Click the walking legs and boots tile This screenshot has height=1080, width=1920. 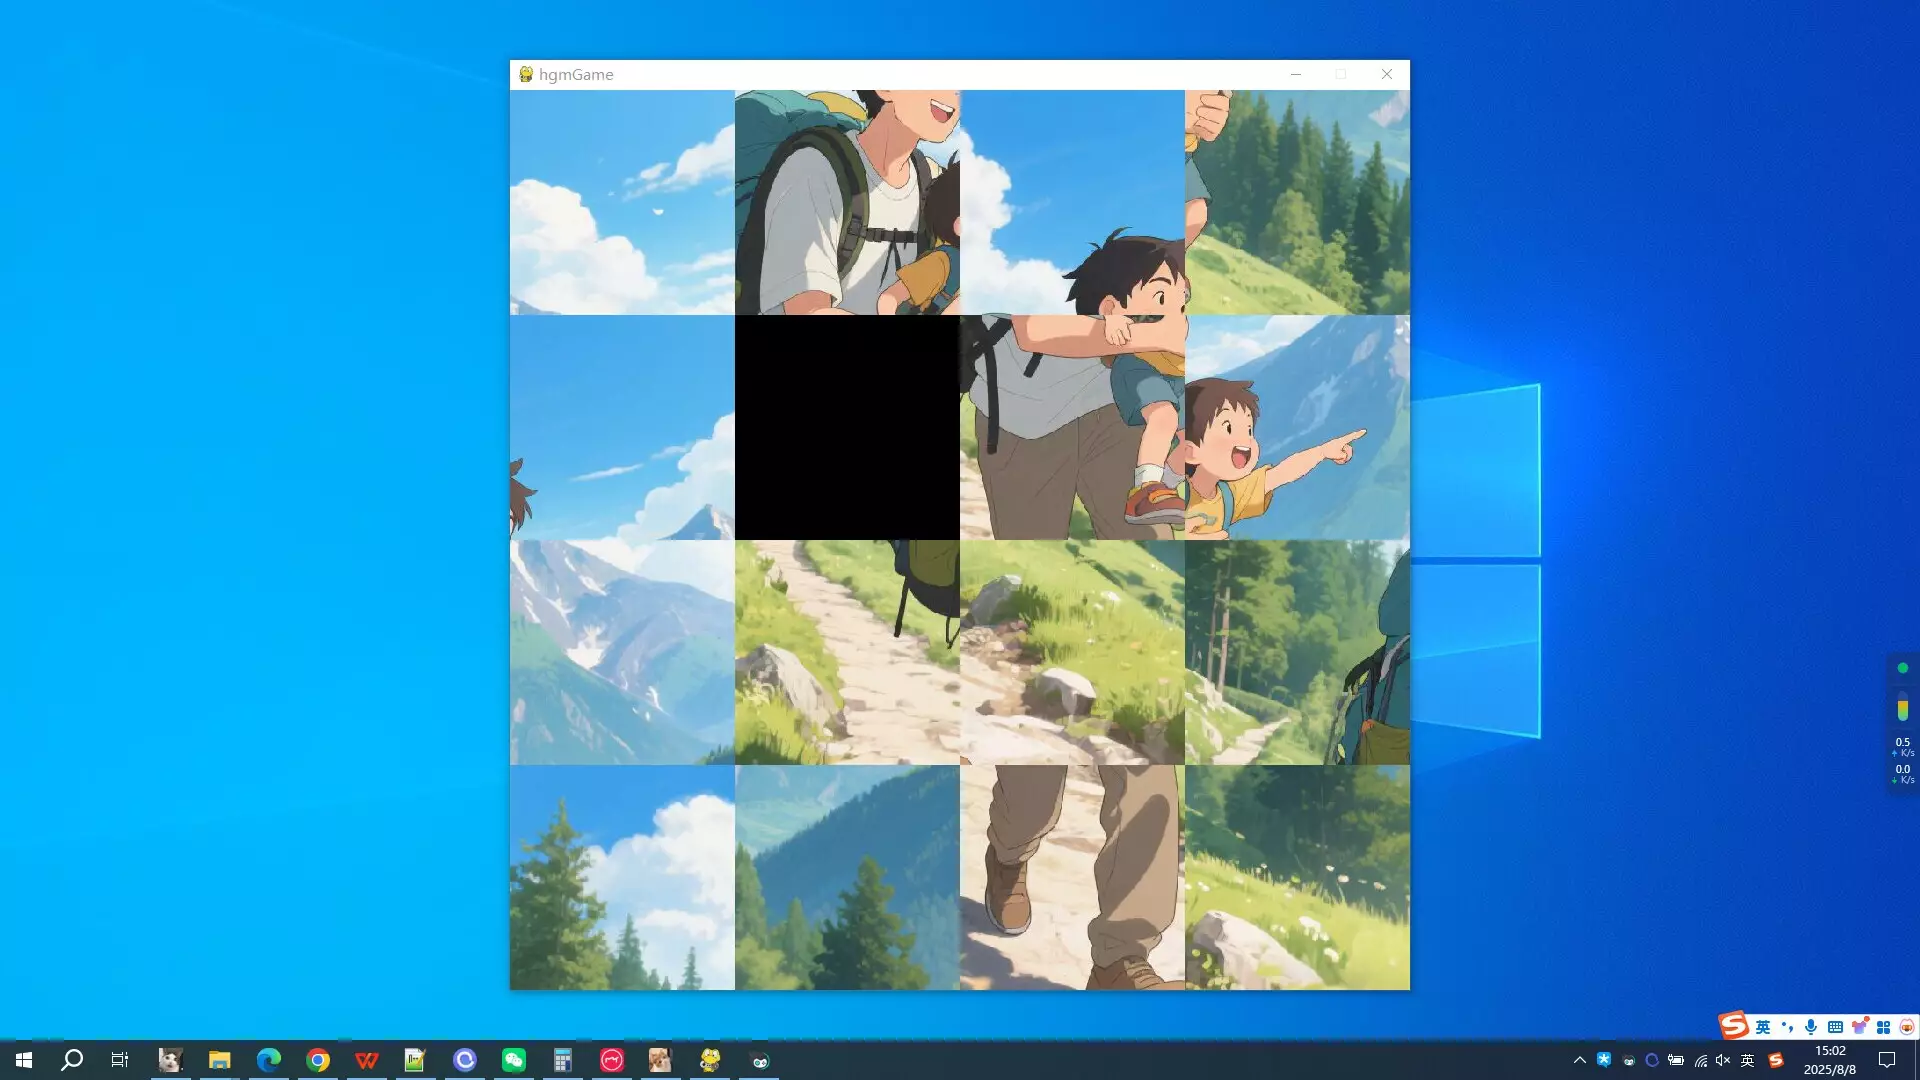pos(1072,877)
